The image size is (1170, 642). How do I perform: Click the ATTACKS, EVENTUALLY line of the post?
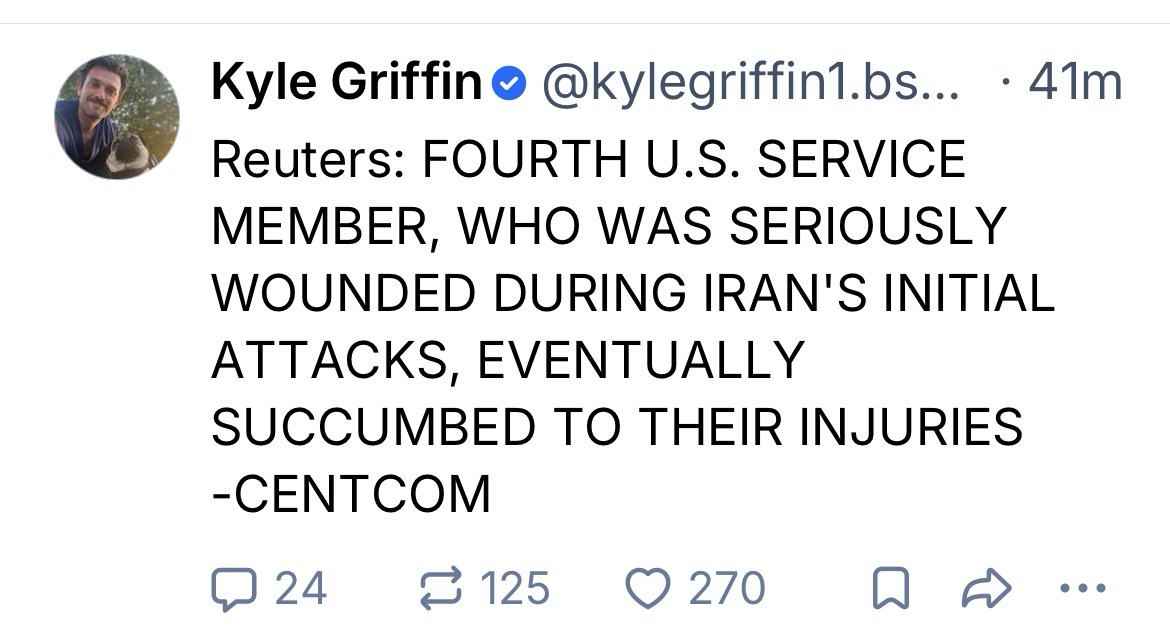pos(508,360)
